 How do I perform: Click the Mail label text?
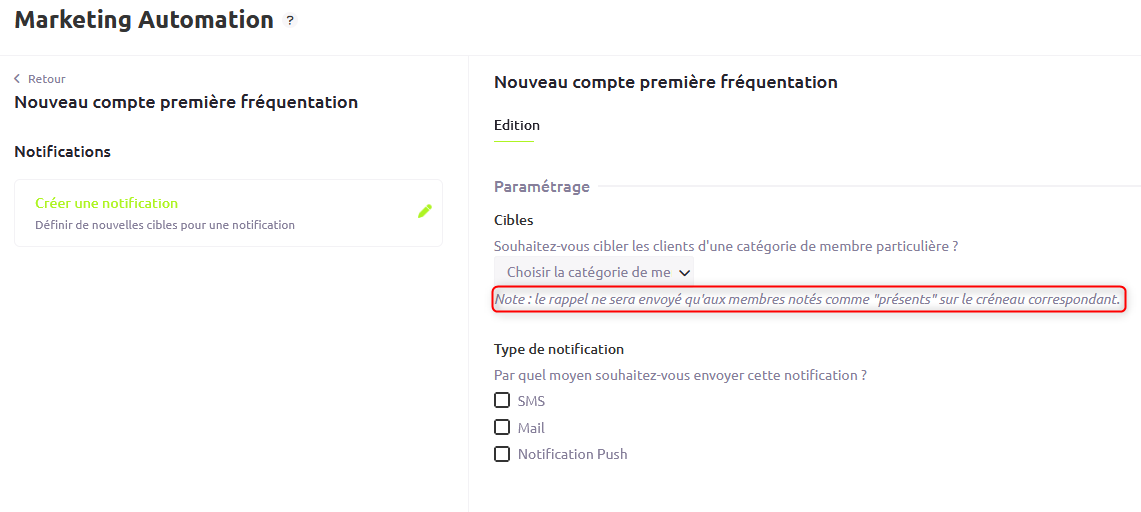click(531, 428)
